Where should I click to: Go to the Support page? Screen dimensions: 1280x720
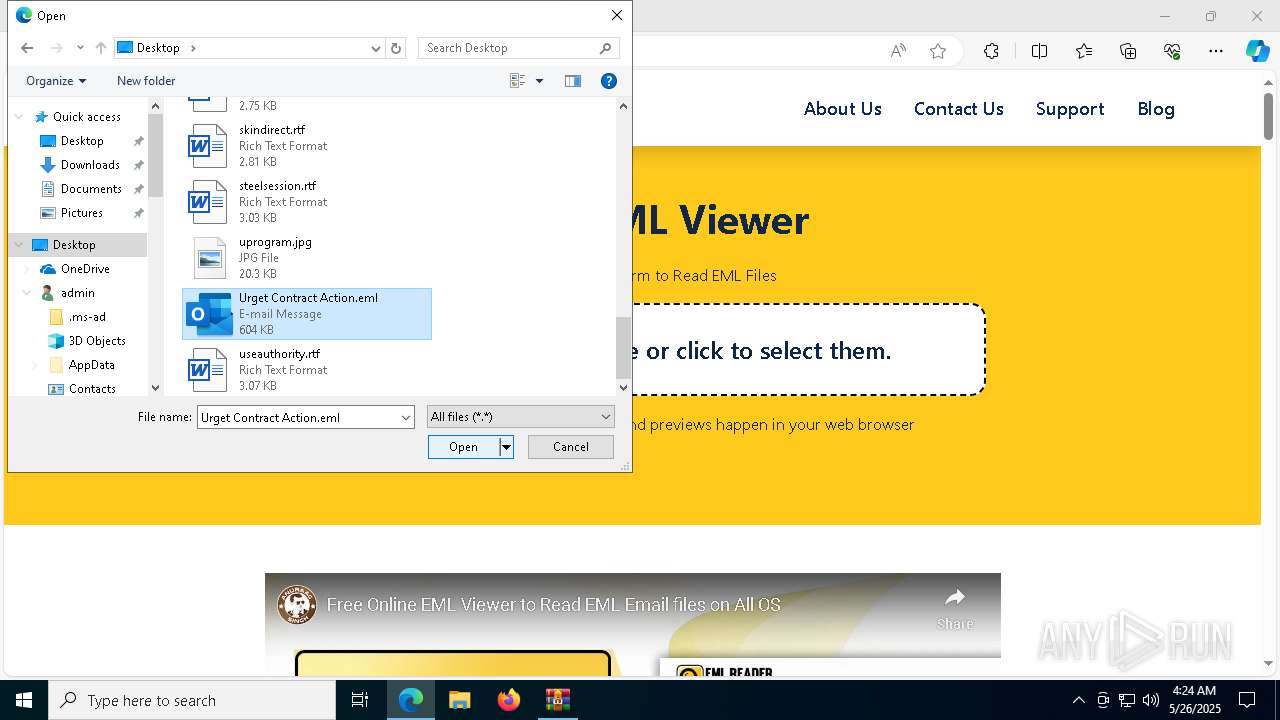coord(1070,109)
